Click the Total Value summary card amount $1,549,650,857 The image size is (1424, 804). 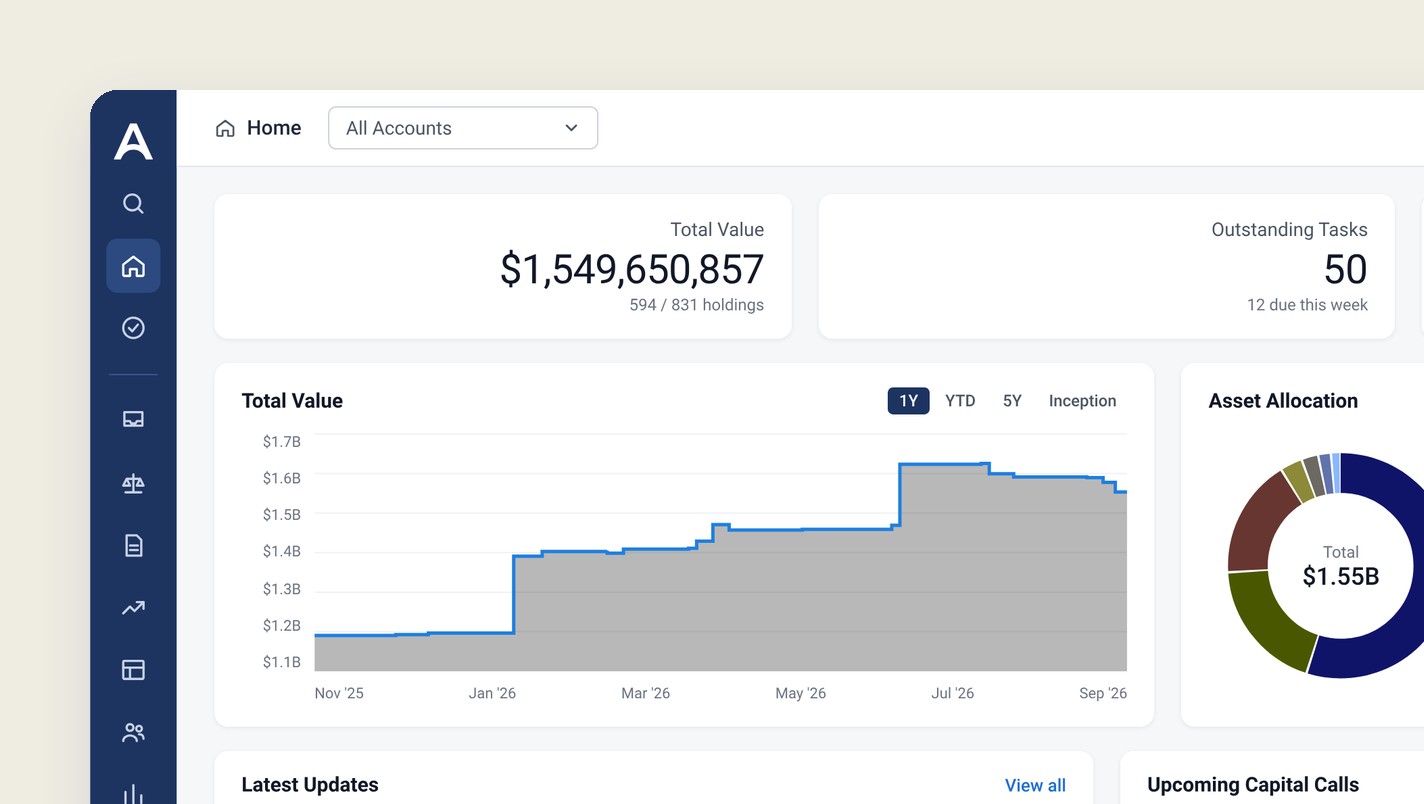click(632, 270)
